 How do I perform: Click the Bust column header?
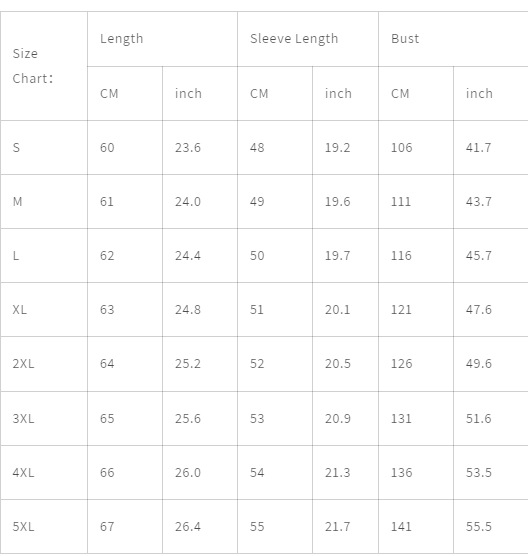click(453, 39)
